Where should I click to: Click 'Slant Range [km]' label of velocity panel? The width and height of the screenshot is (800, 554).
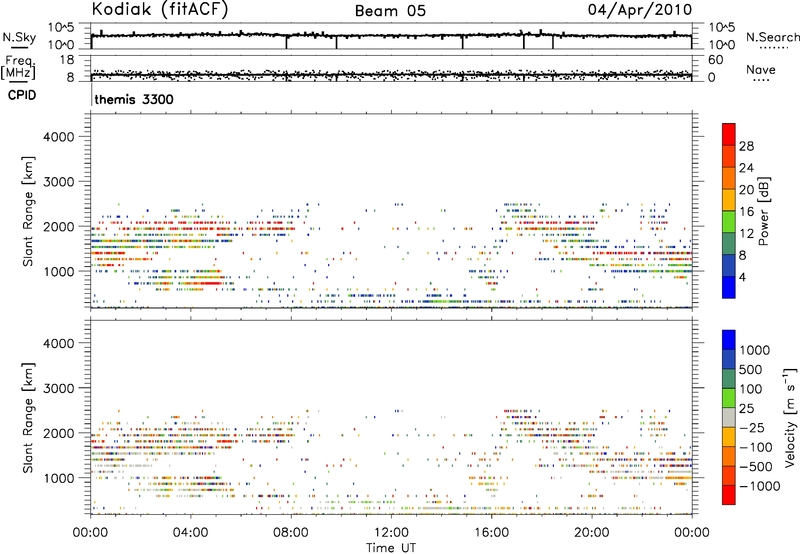click(29, 418)
